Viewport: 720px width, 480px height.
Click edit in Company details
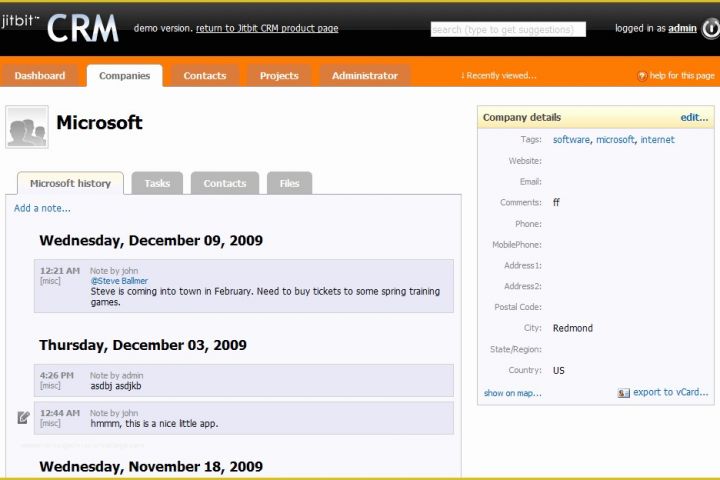694,117
